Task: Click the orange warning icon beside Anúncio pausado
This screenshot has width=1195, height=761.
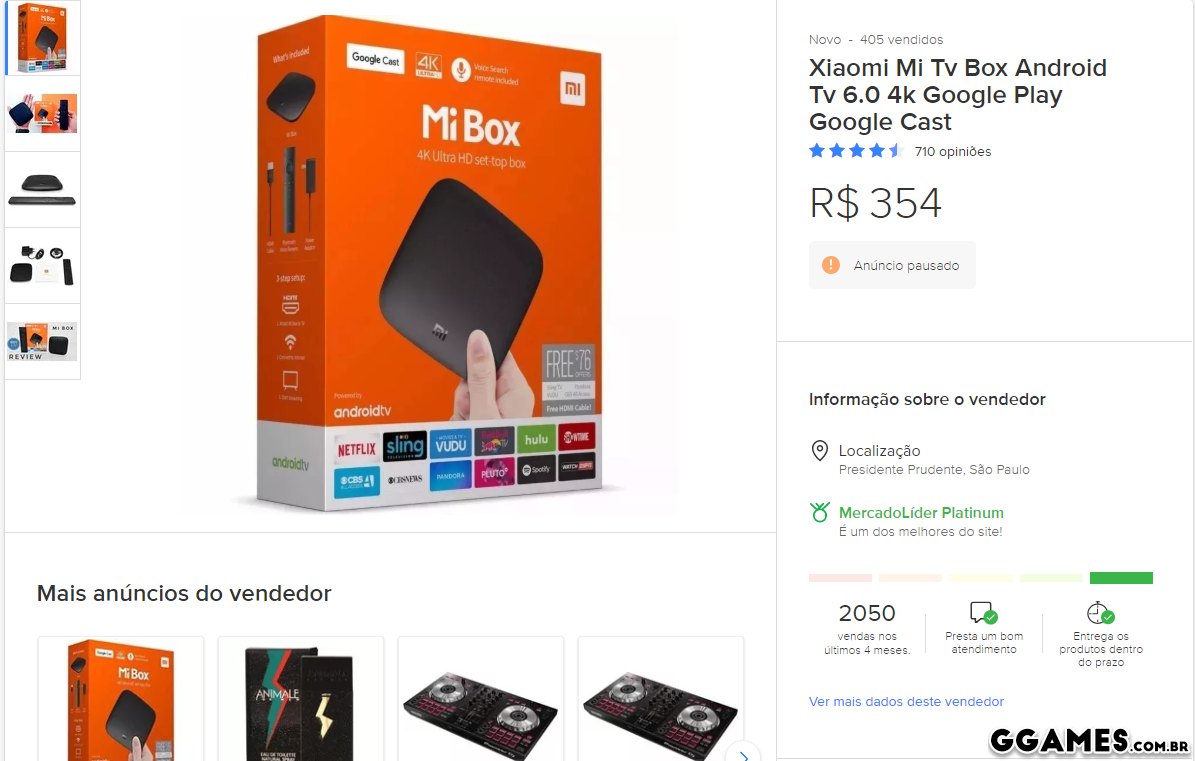Action: point(831,265)
